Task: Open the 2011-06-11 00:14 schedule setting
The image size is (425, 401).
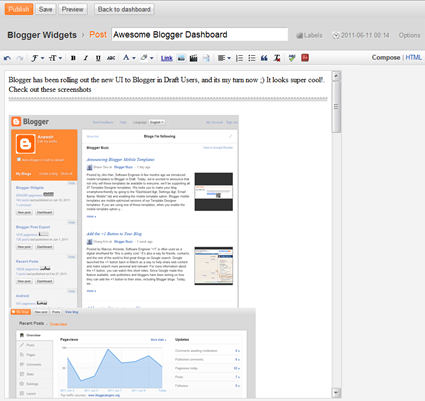Action: tap(361, 35)
